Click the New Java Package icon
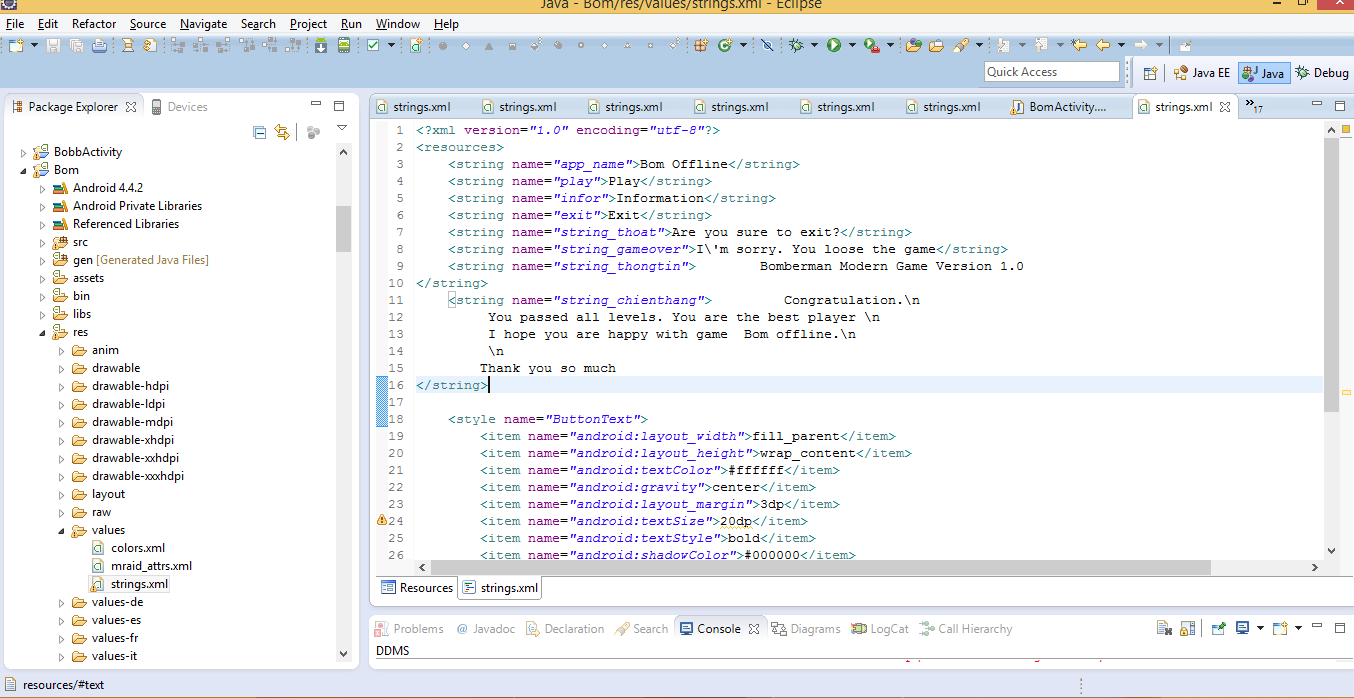Screen dimensions: 1354x698 point(701,45)
